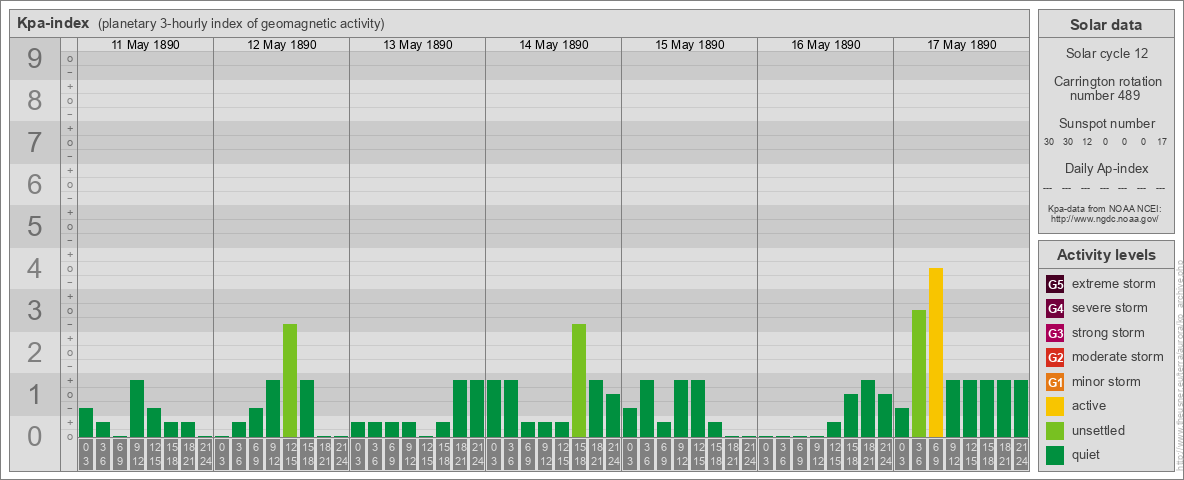Select the dark green quiet swatch

tap(1055, 454)
